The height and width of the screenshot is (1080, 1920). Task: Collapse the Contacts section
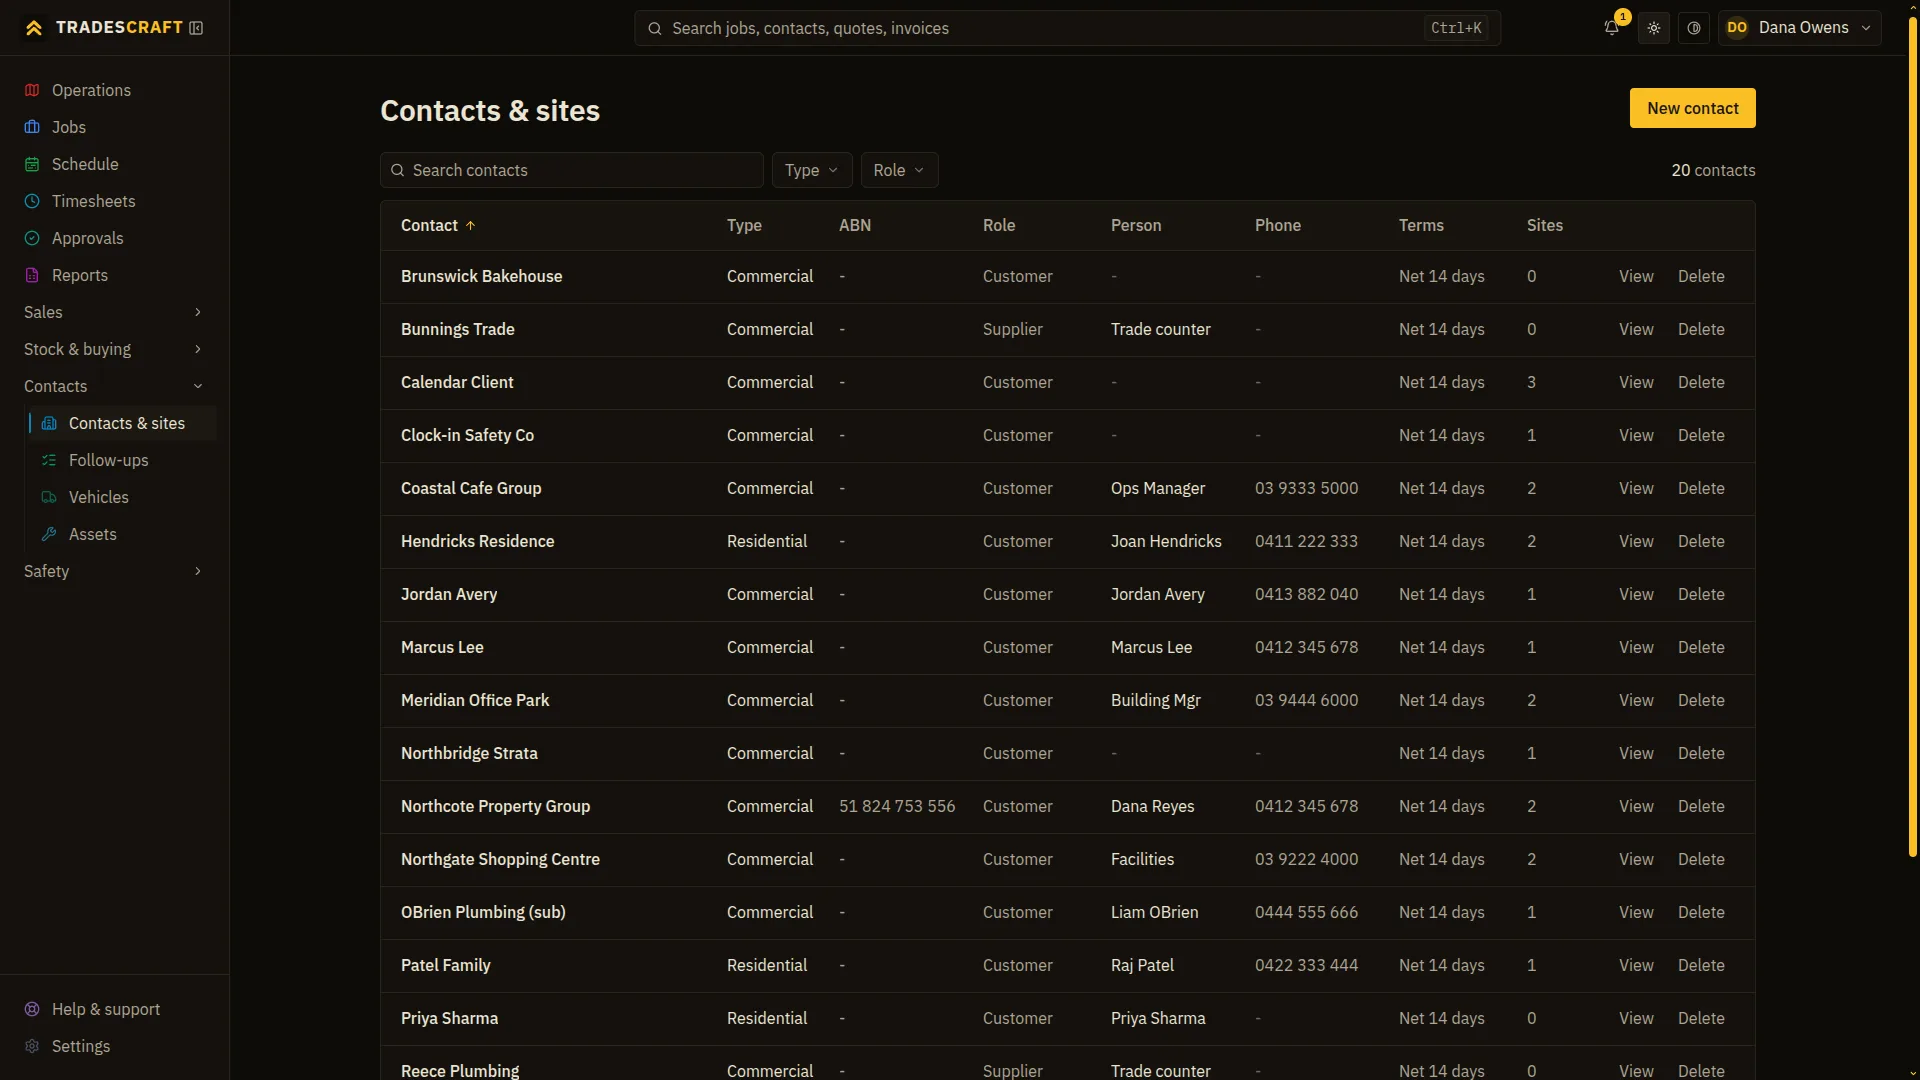(x=114, y=386)
